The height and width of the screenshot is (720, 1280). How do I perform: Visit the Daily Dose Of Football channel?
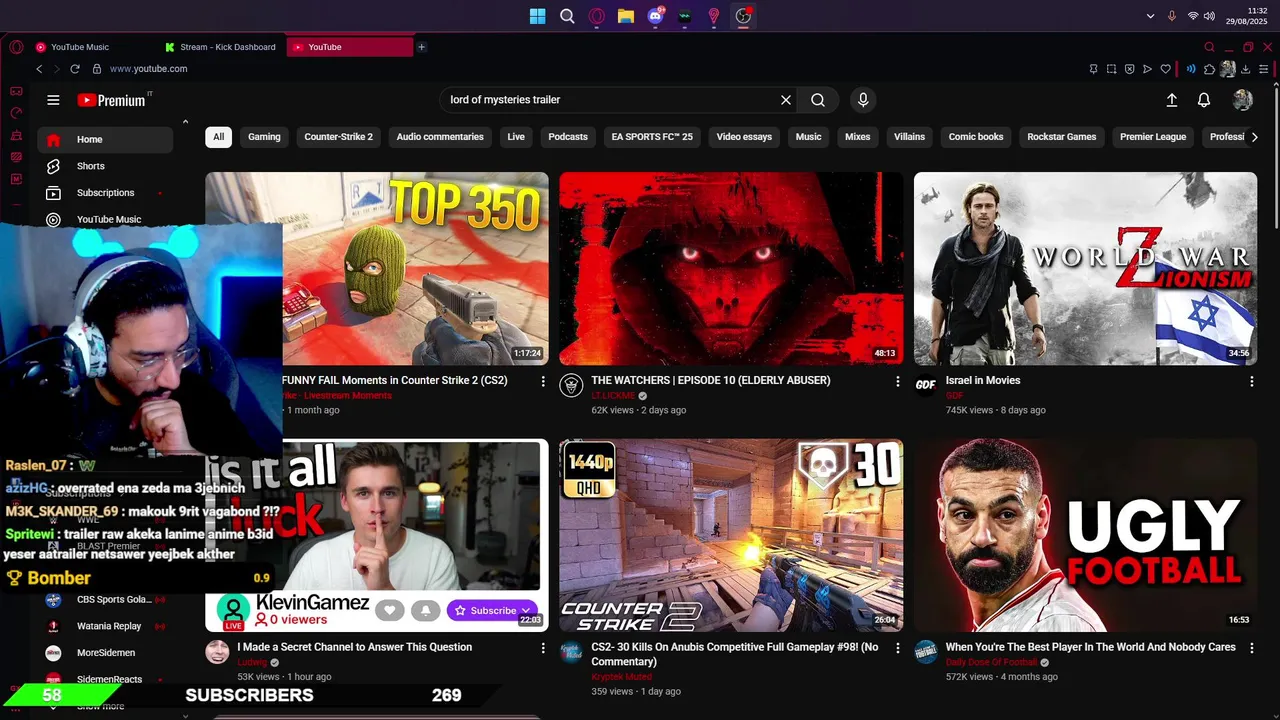[991, 662]
